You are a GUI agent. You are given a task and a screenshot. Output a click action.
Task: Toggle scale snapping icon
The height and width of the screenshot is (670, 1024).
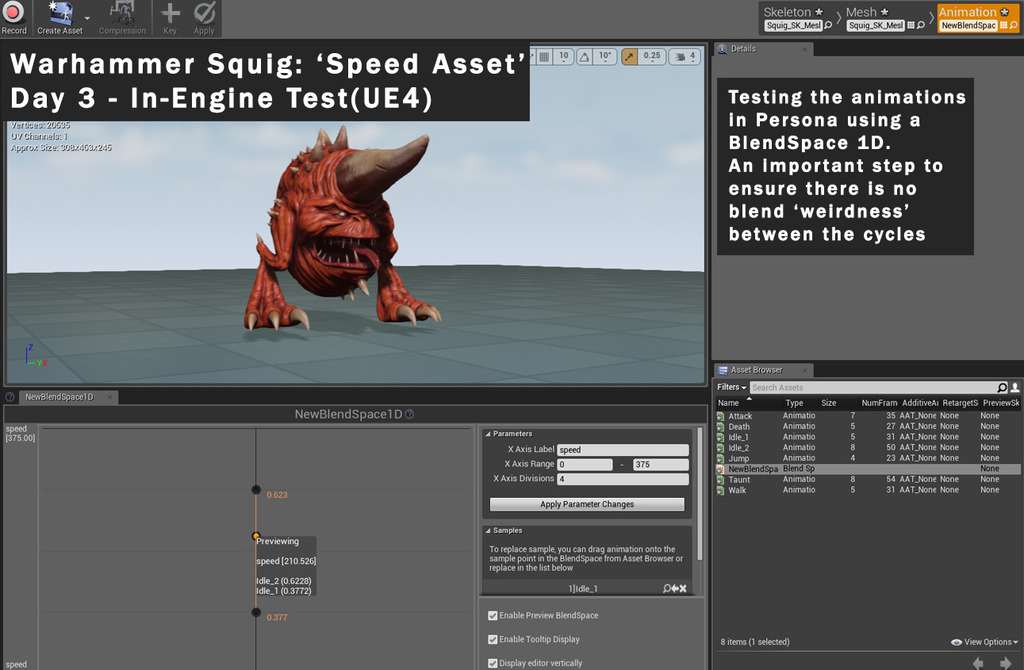629,57
